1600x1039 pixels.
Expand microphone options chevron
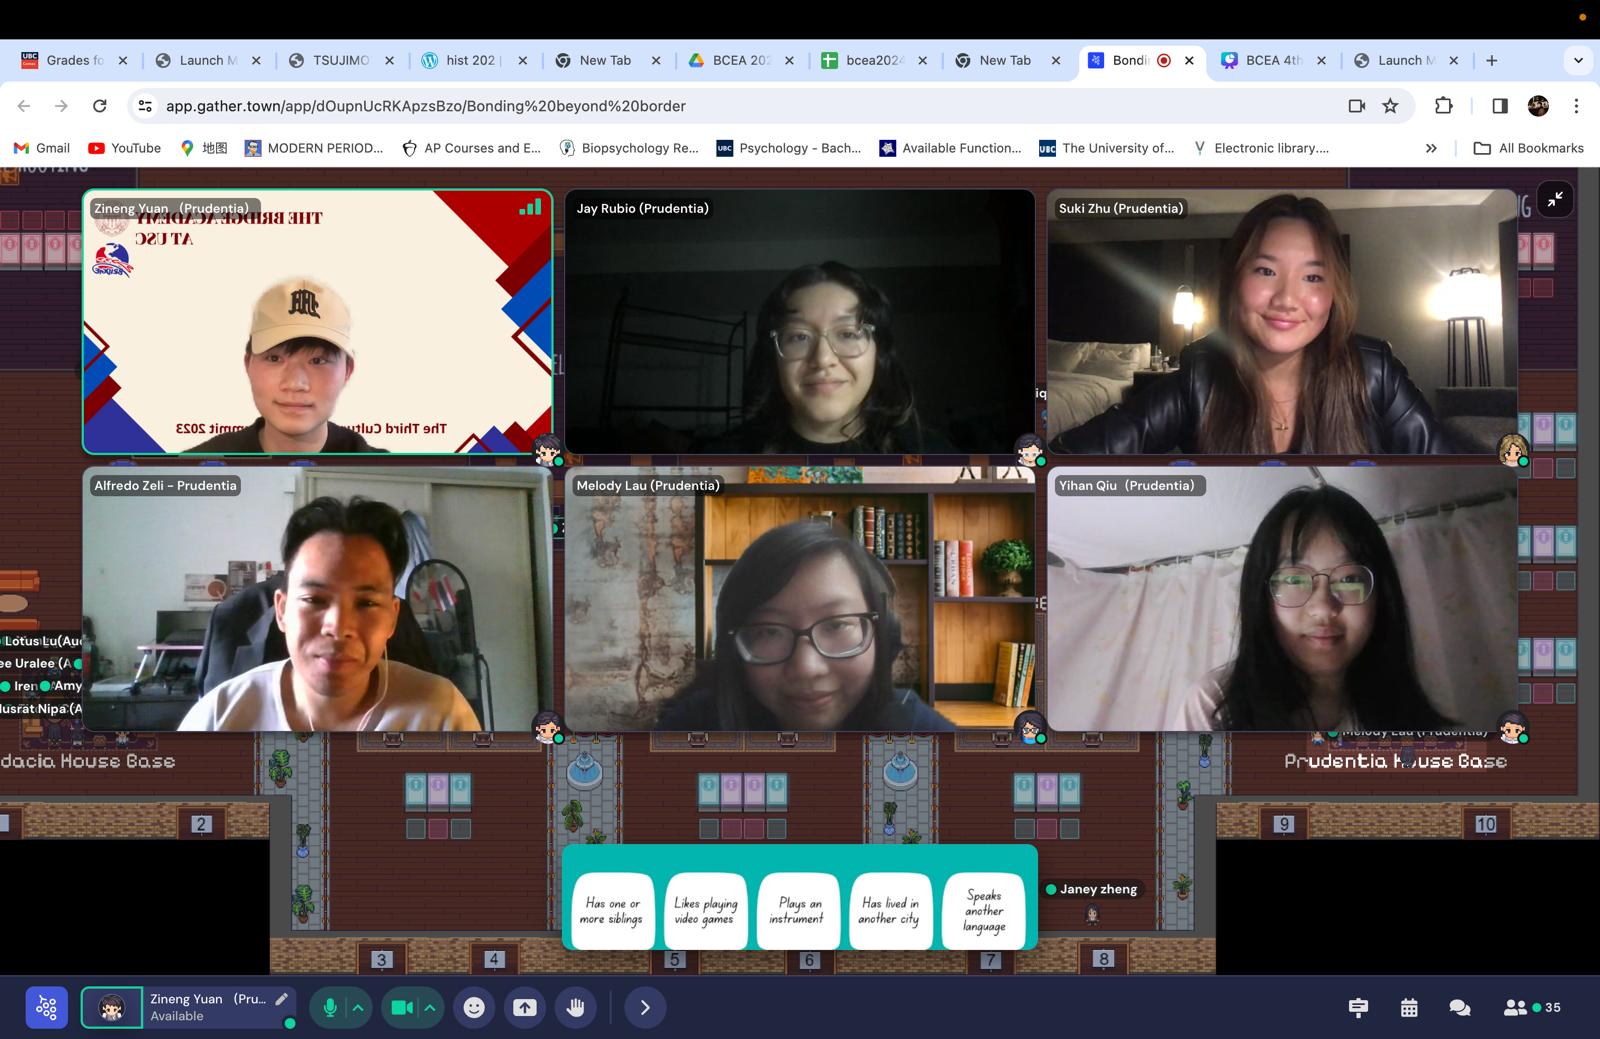(358, 1007)
